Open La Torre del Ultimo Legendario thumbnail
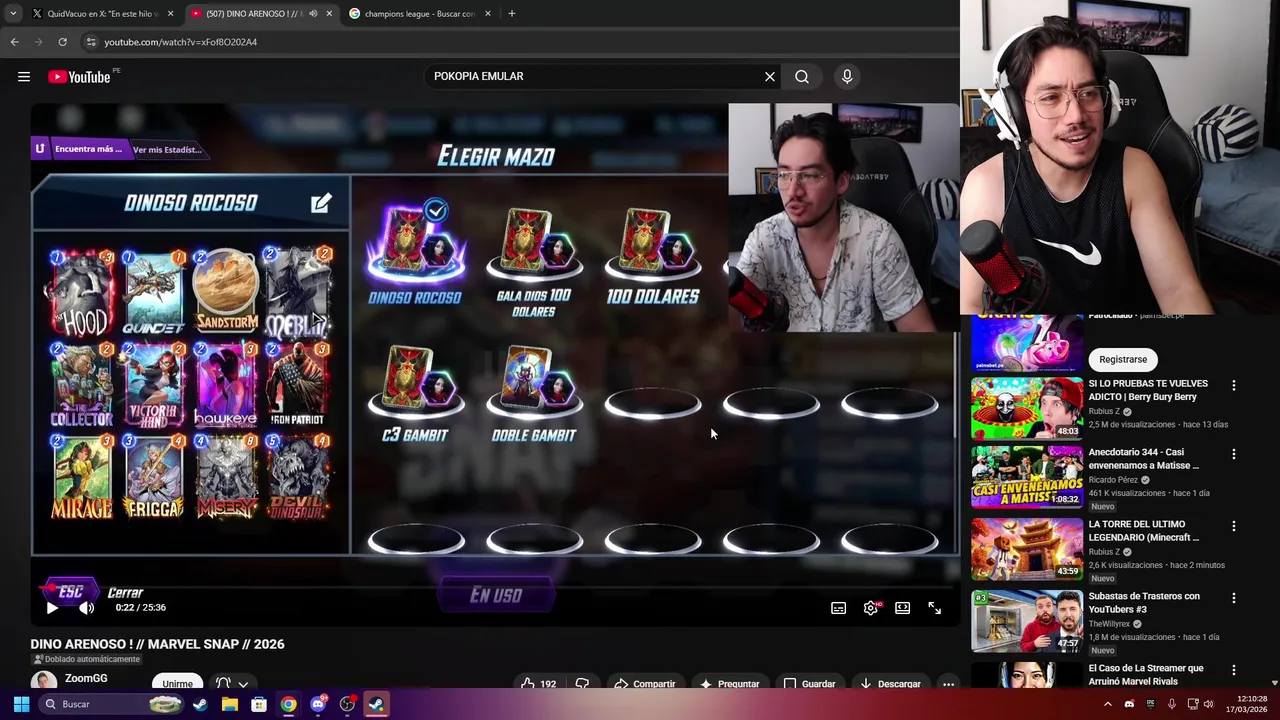This screenshot has height=720, width=1280. [1027, 548]
